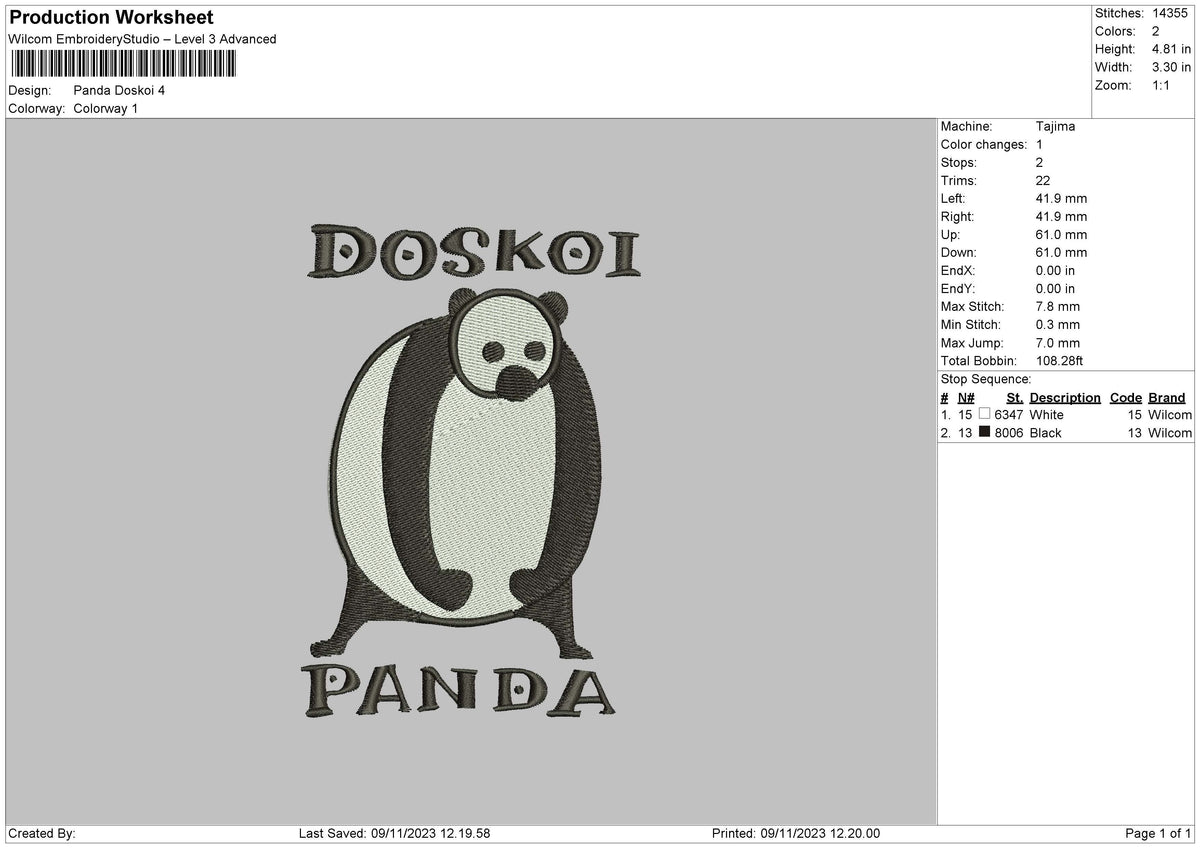
Task: Click the Max Jump value '7.0 mm'
Action: pos(1058,343)
